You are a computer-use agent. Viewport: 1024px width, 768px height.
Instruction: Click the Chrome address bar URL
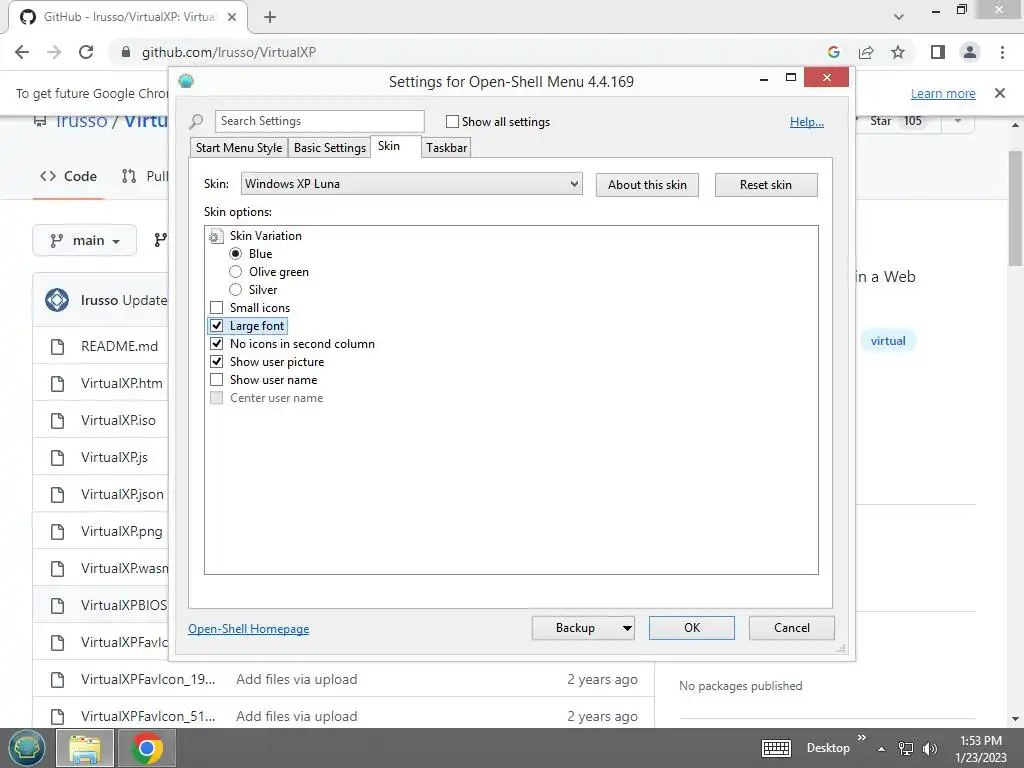(x=229, y=52)
